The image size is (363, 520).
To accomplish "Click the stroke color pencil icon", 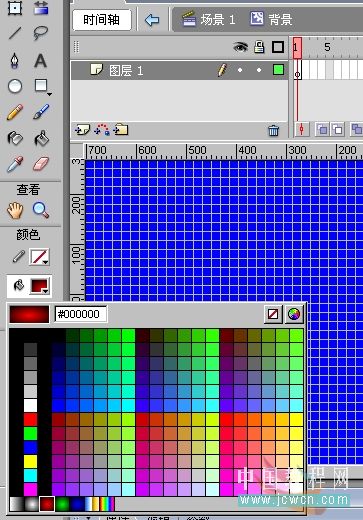I will pyautogui.click(x=18, y=257).
